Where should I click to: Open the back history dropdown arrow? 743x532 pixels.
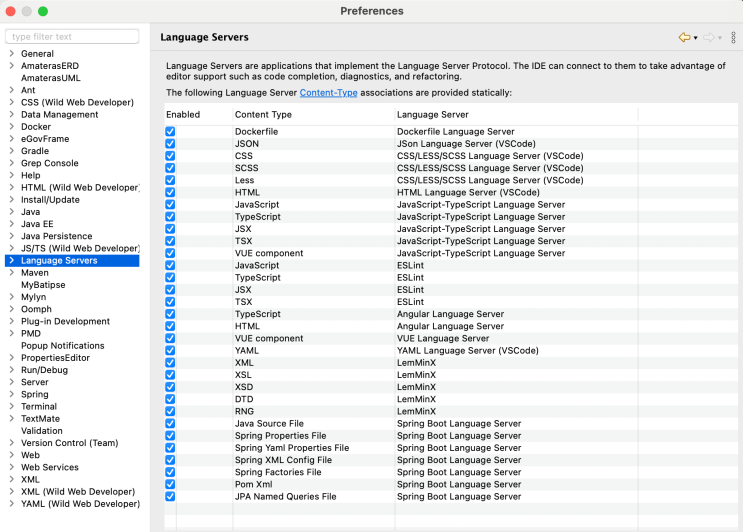pyautogui.click(x=695, y=38)
